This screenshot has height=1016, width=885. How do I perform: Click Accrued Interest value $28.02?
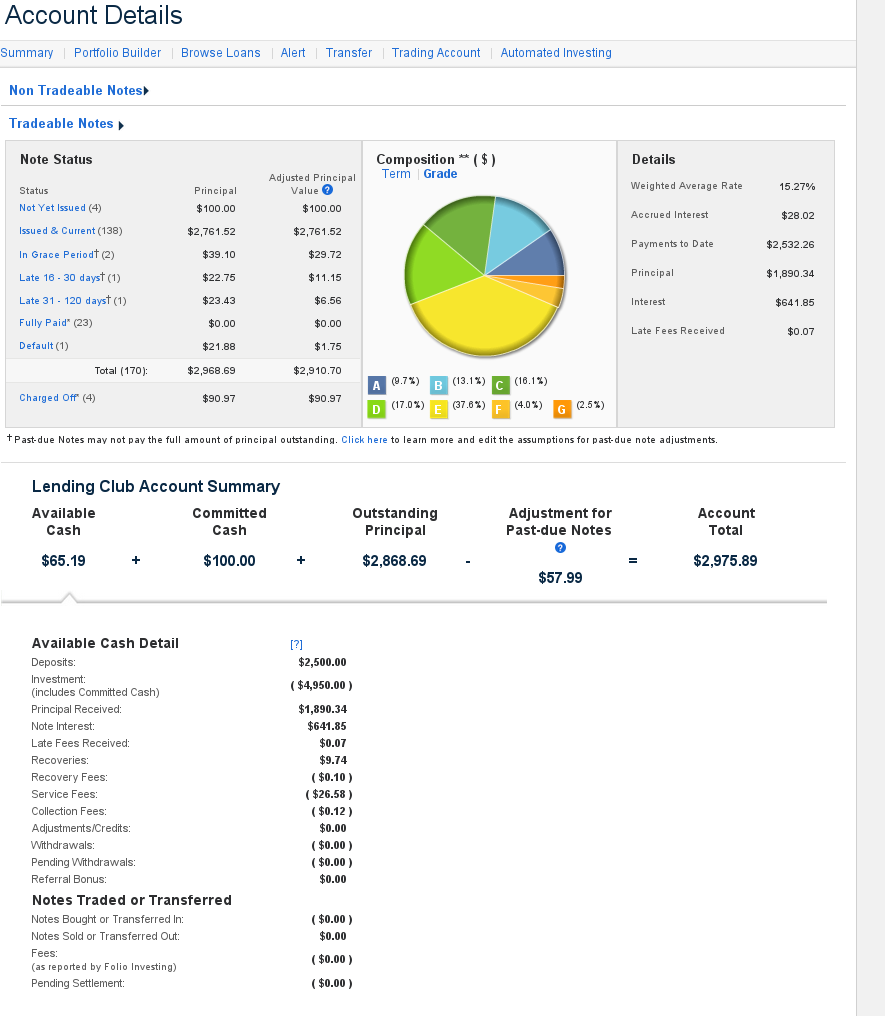pyautogui.click(x=798, y=215)
